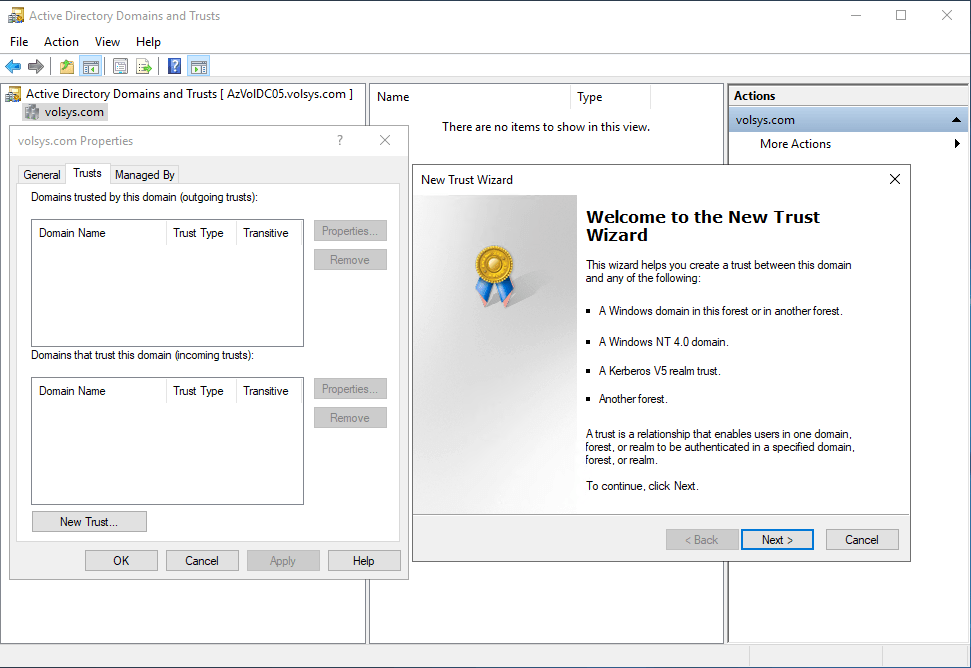Screen dimensions: 971x668
Task: Open Properties via the toolbar icon
Action: 120,67
